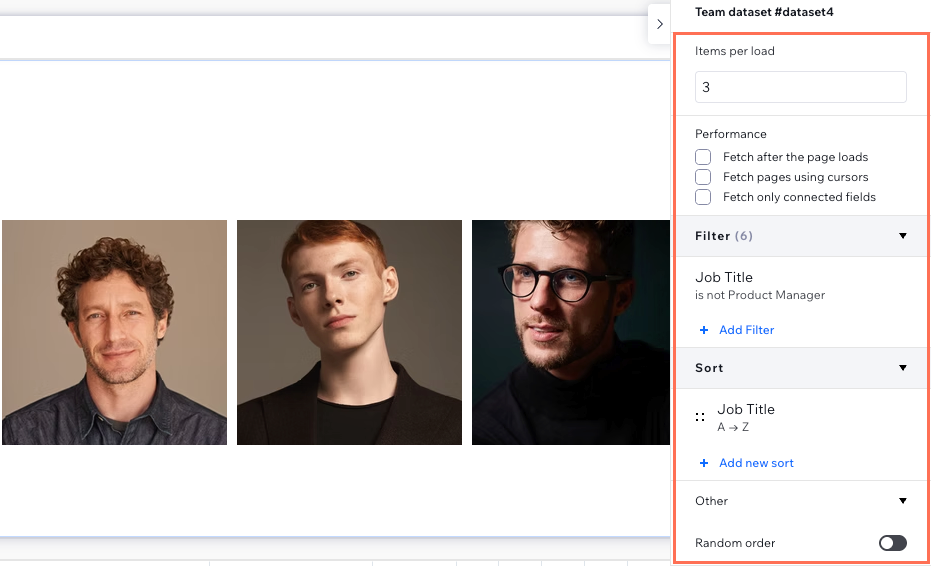The height and width of the screenshot is (566, 931).
Task: Open the Job Title filter rule
Action: pos(760,285)
